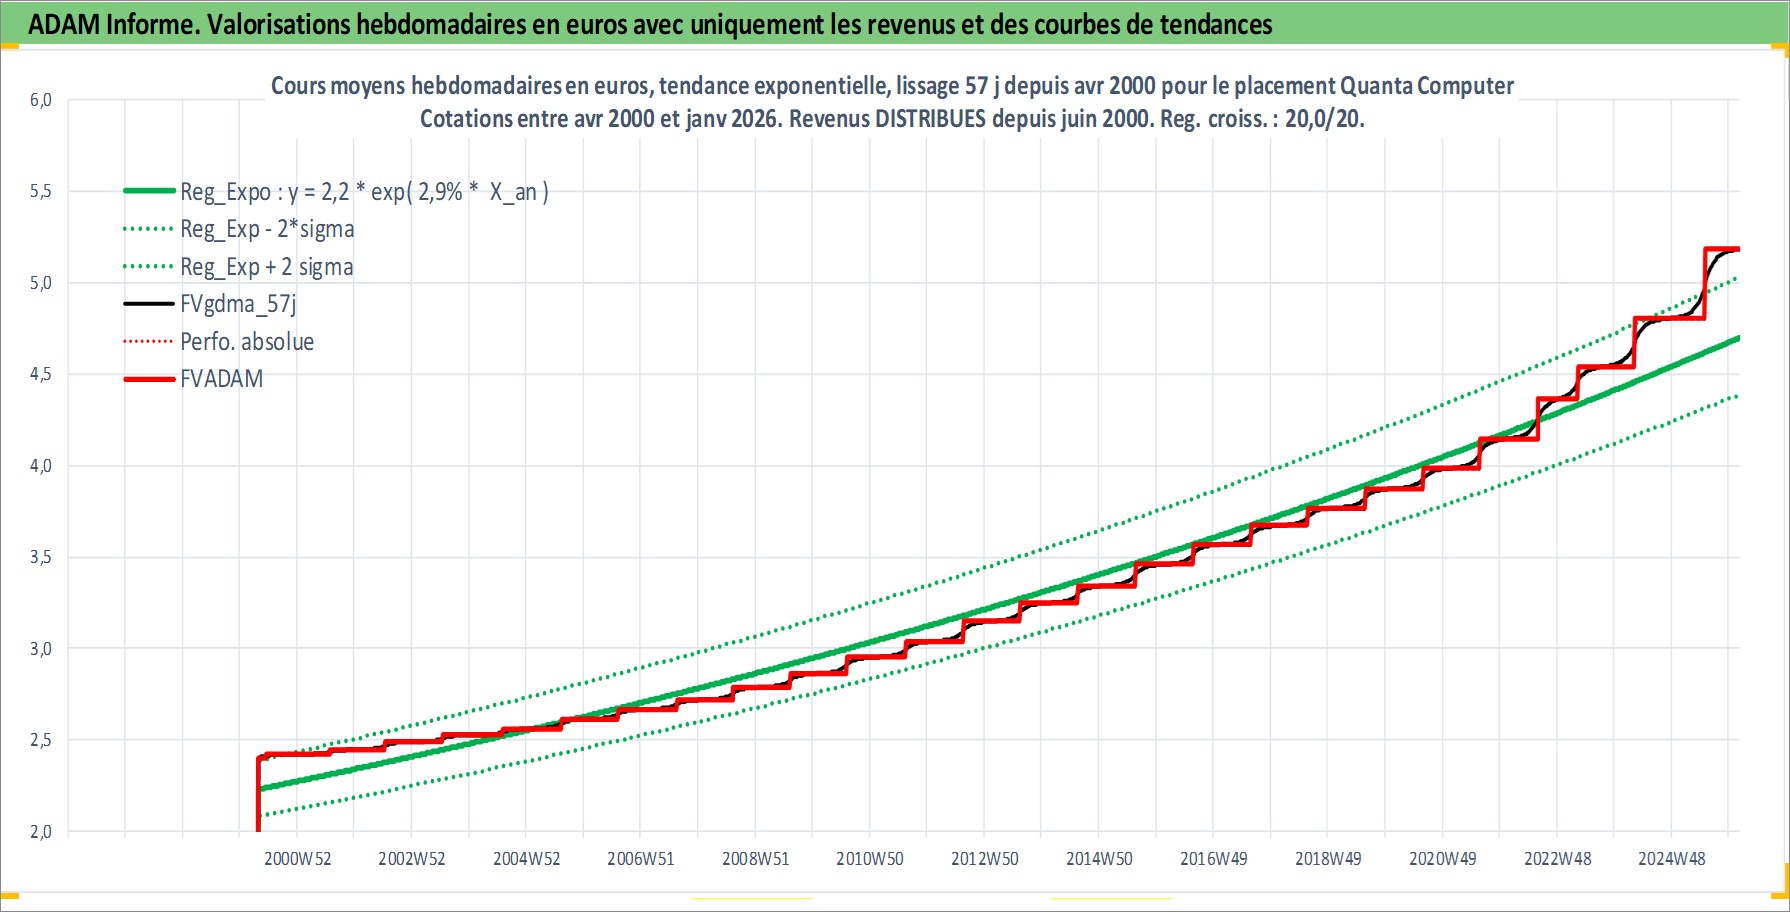The width and height of the screenshot is (1790, 912).
Task: Click the subtitle line 'Cotations entre avr 2000 et janv 2026'
Action: tap(892, 119)
